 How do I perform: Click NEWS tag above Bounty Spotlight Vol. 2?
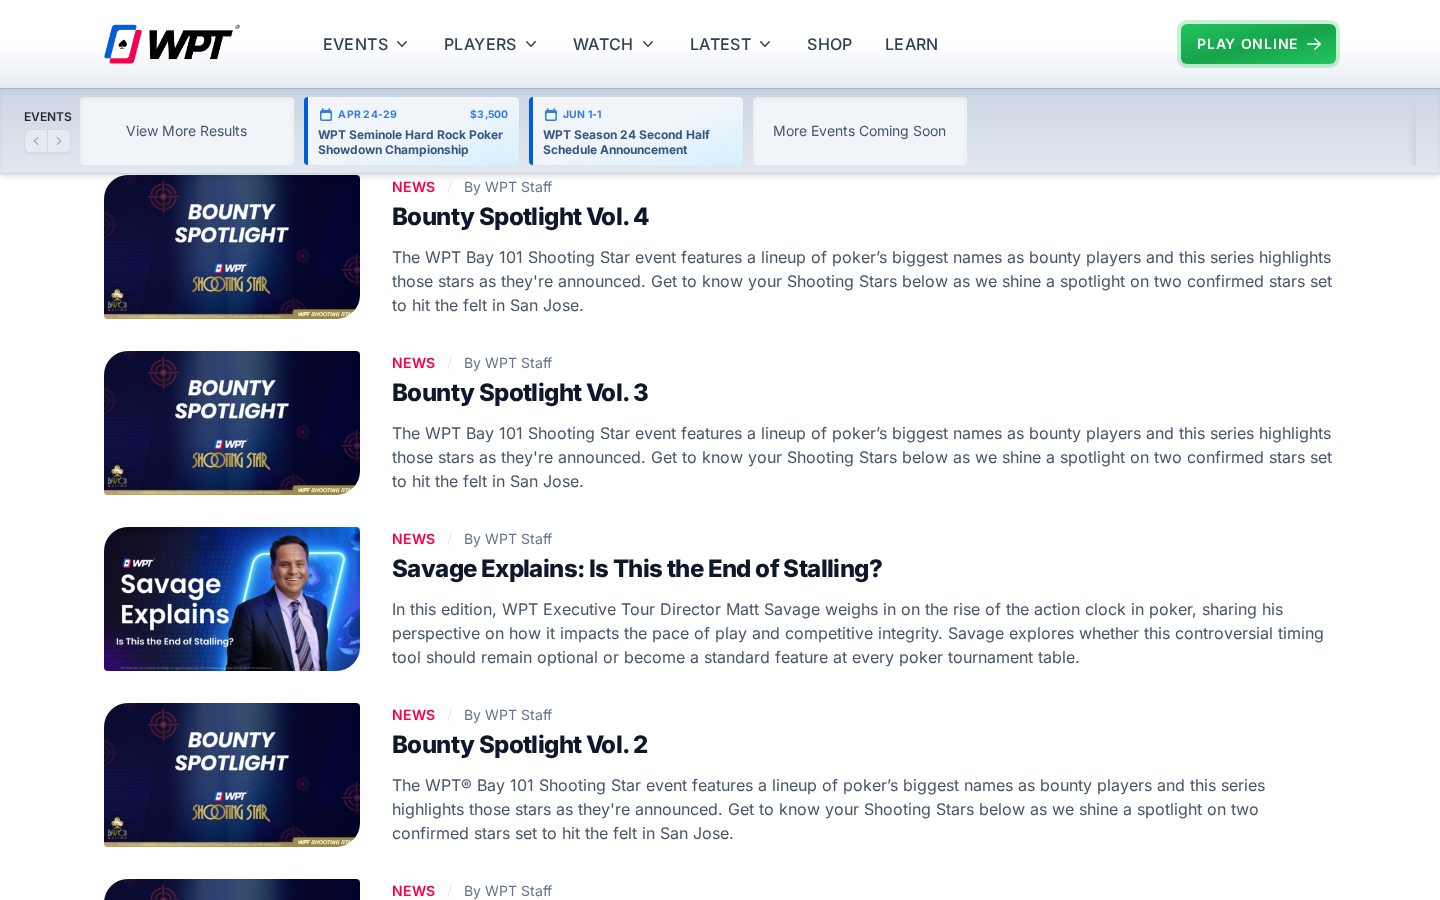pos(413,715)
